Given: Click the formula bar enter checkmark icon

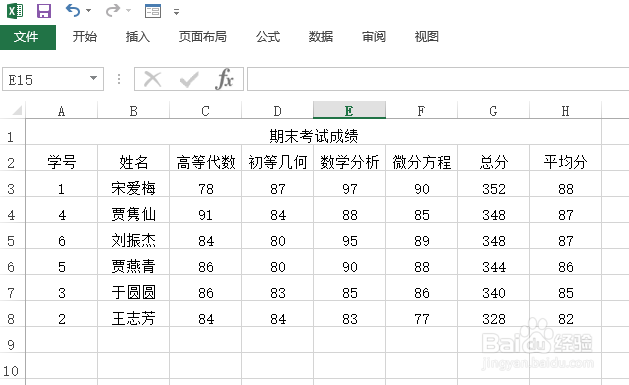Looking at the screenshot, I should (189, 79).
